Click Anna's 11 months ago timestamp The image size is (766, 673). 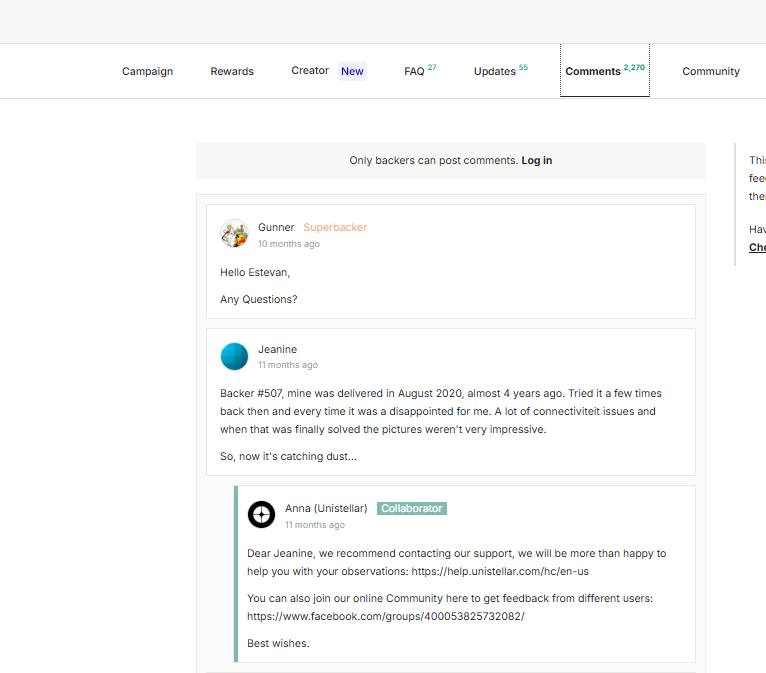tap(315, 525)
